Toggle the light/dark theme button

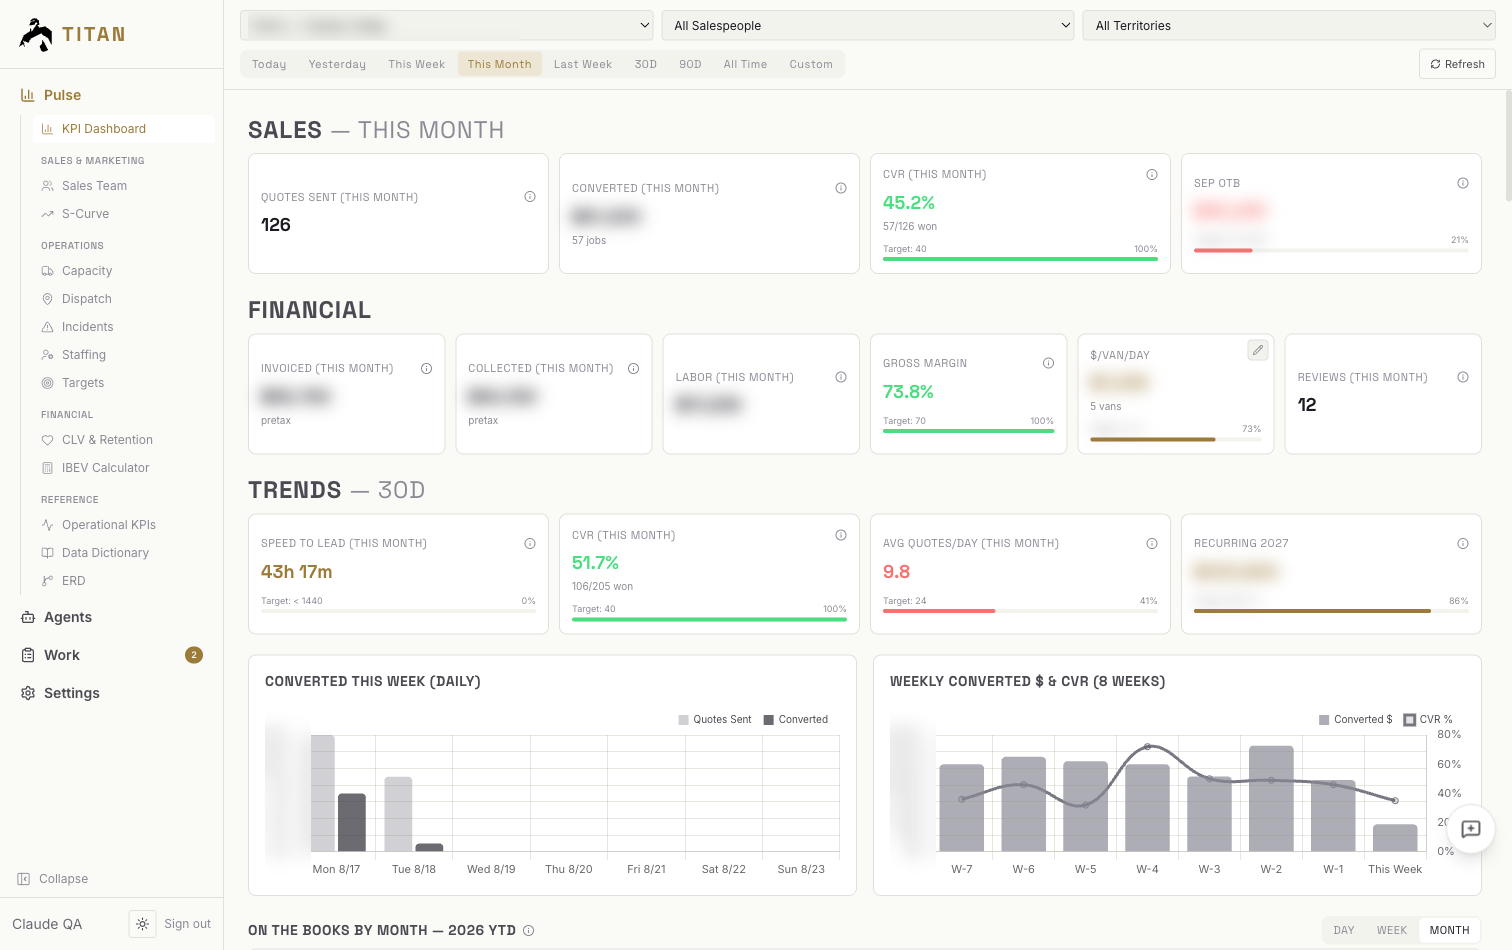pos(142,924)
